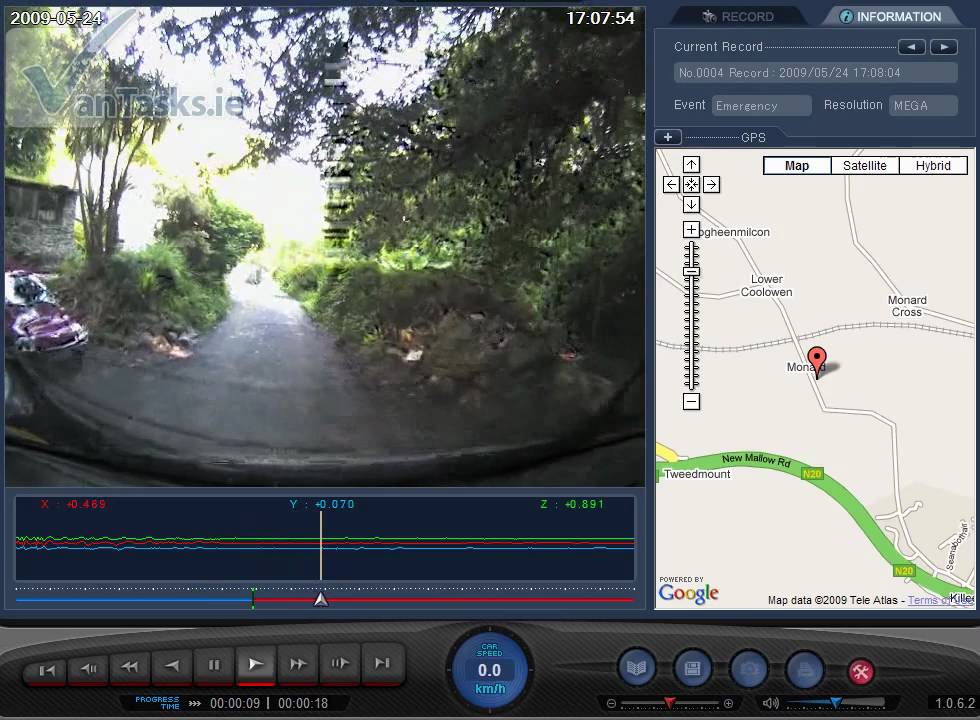Step one frame backward
The width and height of the screenshot is (980, 720).
[x=89, y=669]
